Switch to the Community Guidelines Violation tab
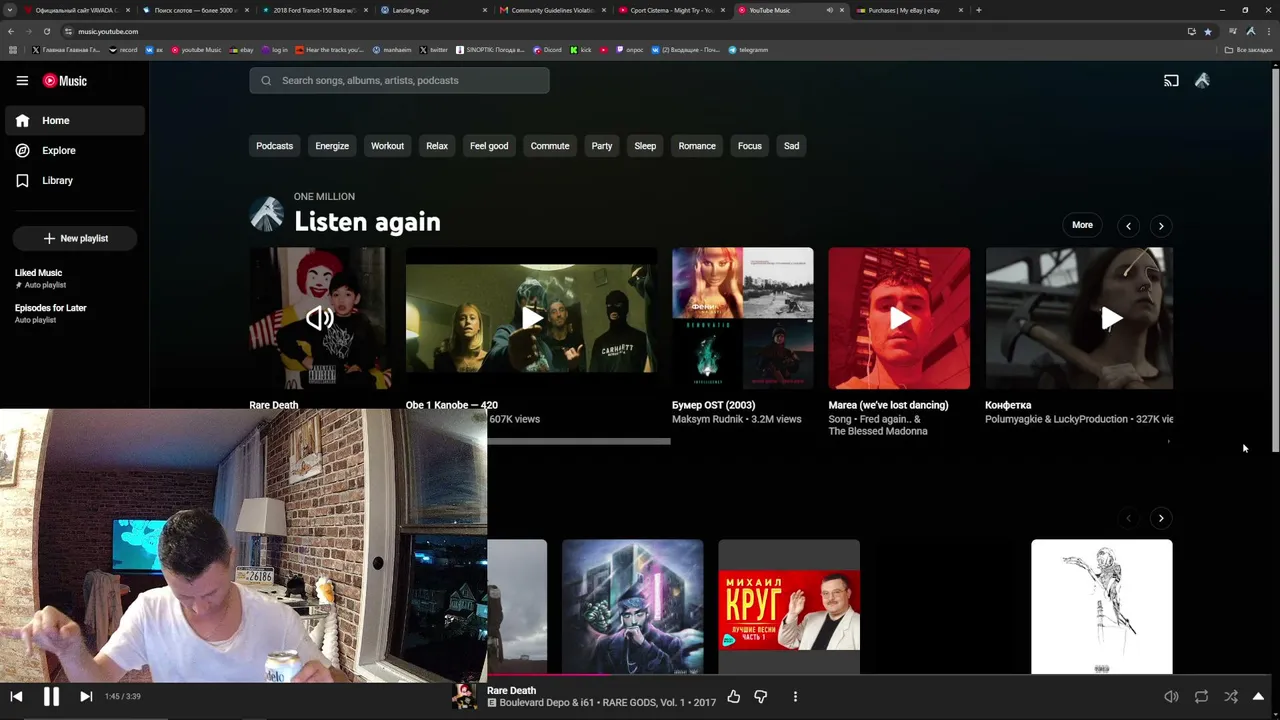Screen dimensions: 1280x720 click(553, 10)
